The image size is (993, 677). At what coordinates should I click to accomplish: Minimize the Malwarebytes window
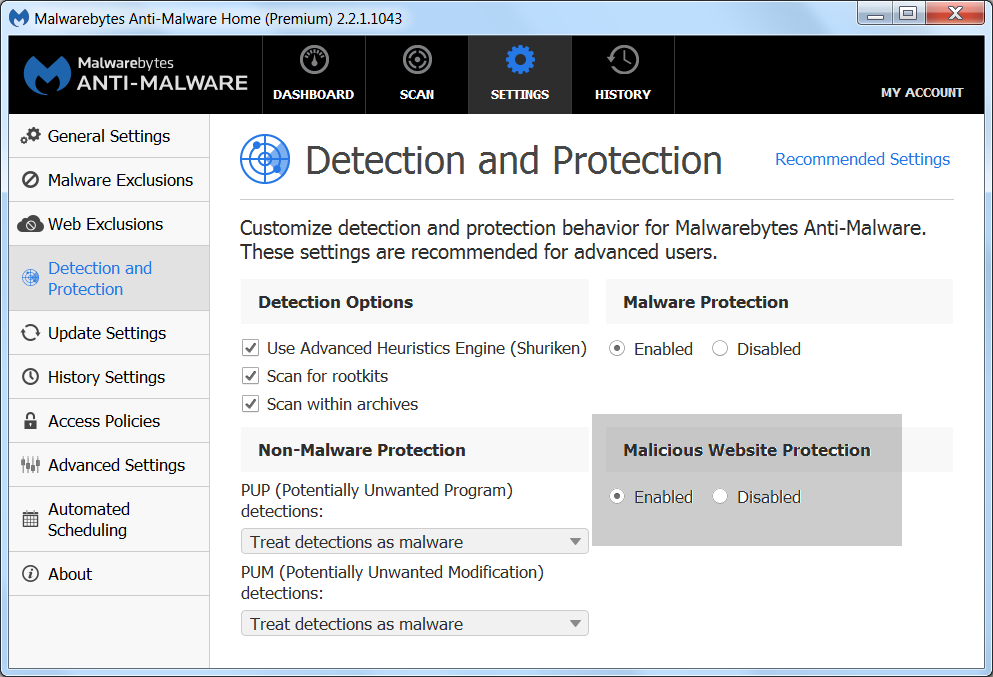[x=875, y=14]
